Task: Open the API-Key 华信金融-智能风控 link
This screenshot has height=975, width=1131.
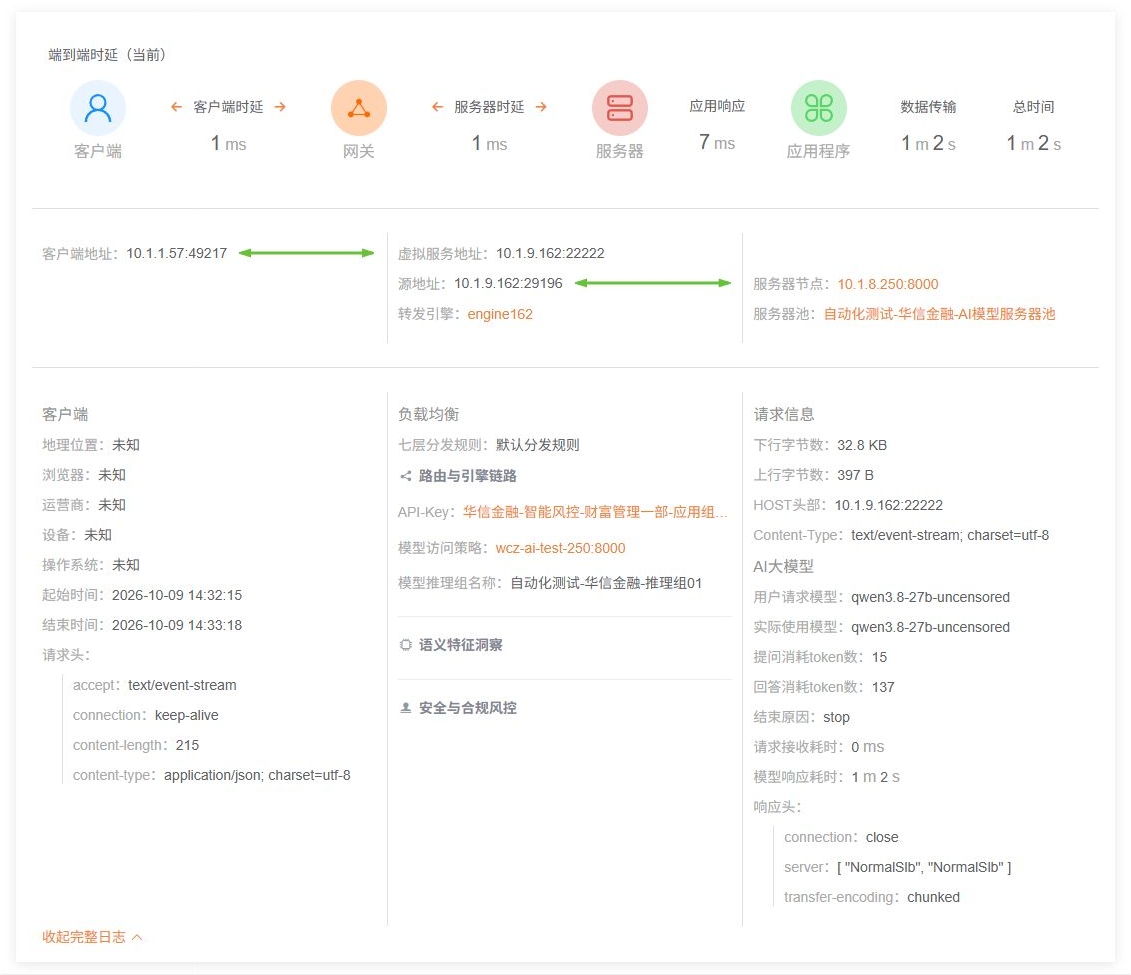Action: click(x=595, y=512)
